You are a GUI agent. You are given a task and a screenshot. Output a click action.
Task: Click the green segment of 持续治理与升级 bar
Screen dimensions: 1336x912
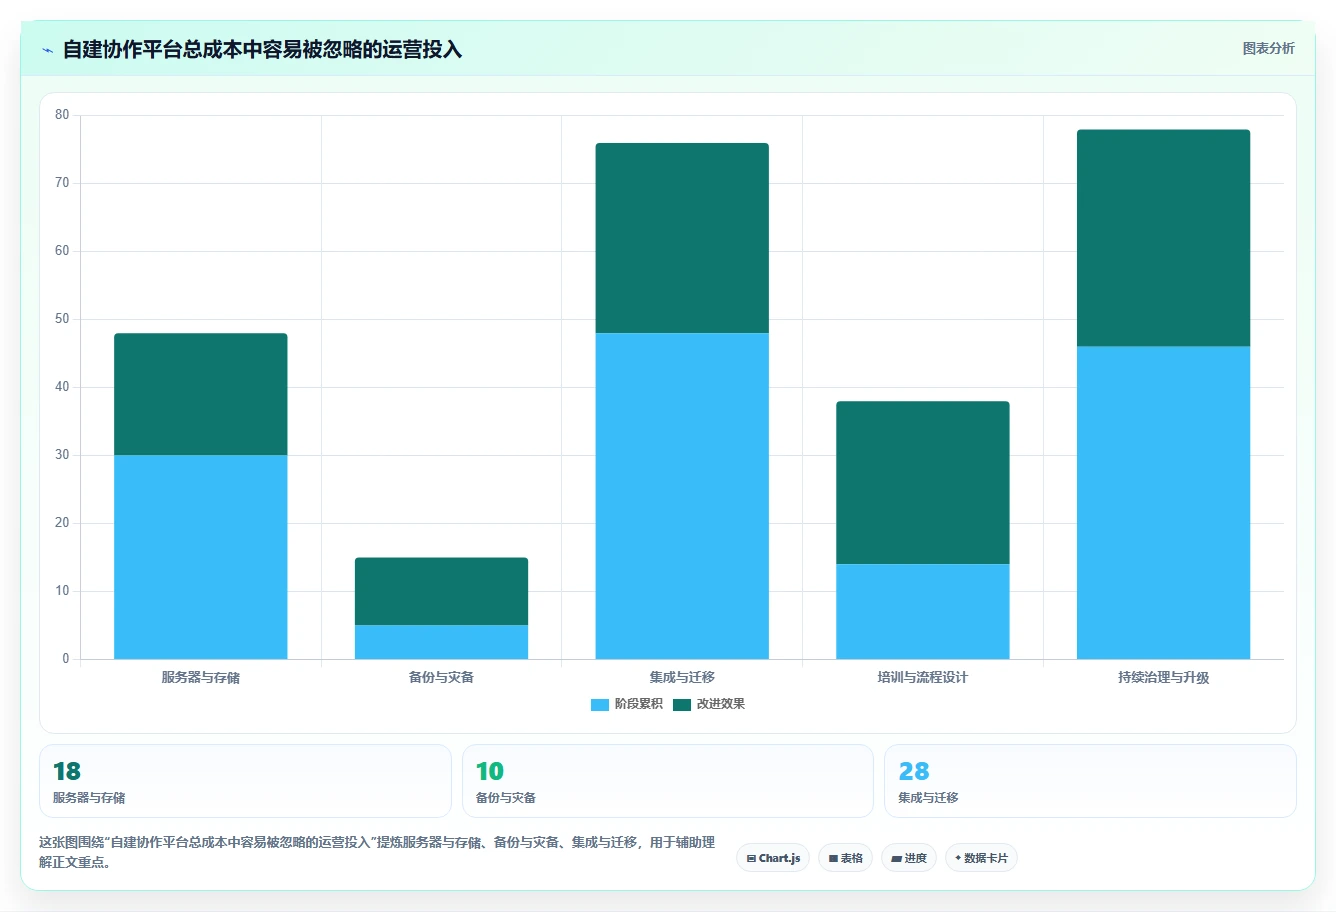pos(1163,238)
